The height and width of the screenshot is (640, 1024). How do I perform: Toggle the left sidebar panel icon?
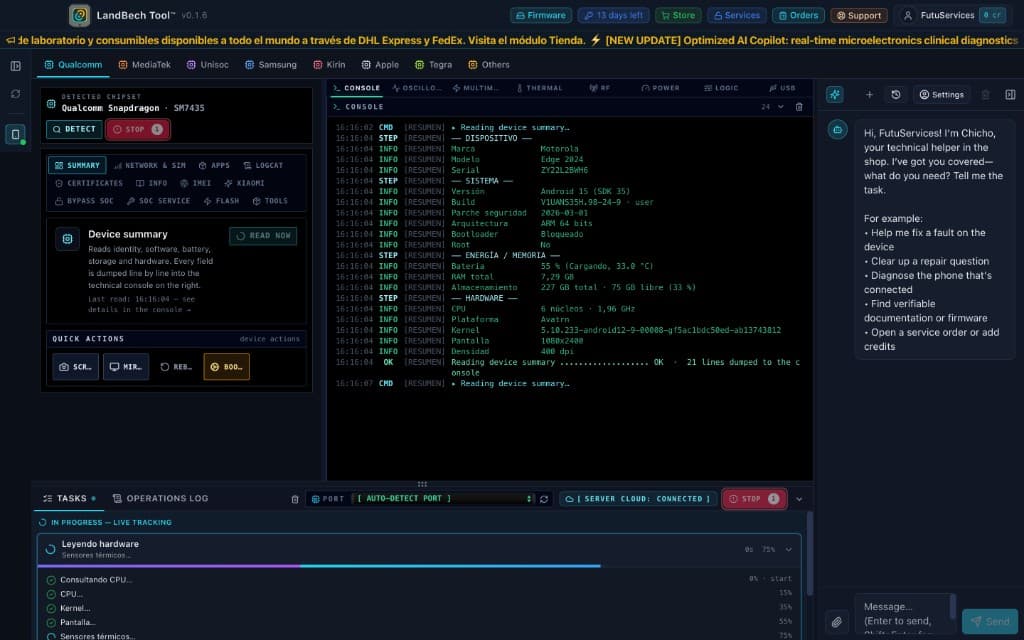click(x=16, y=66)
